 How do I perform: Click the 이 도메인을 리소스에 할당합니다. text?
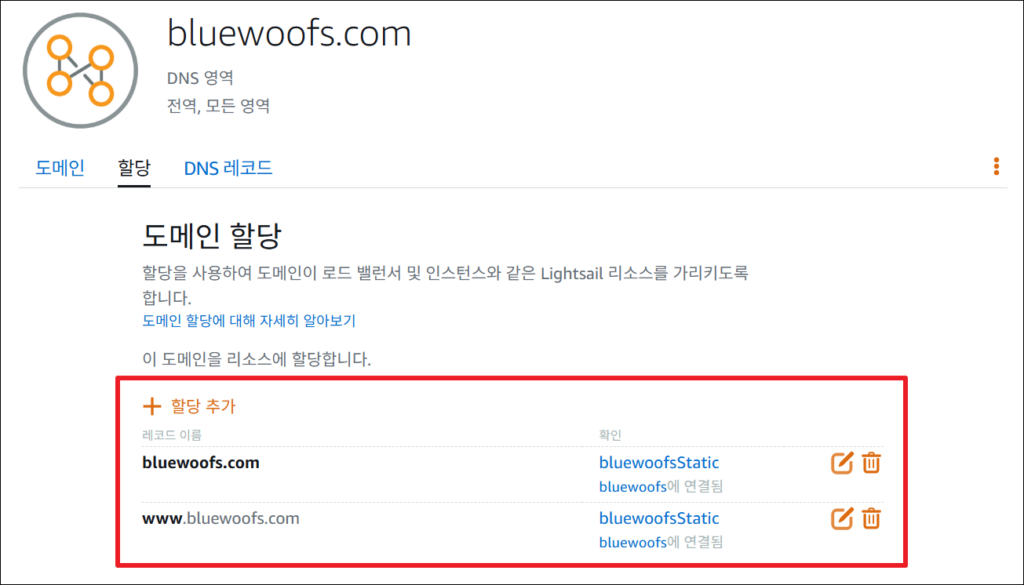[257, 359]
